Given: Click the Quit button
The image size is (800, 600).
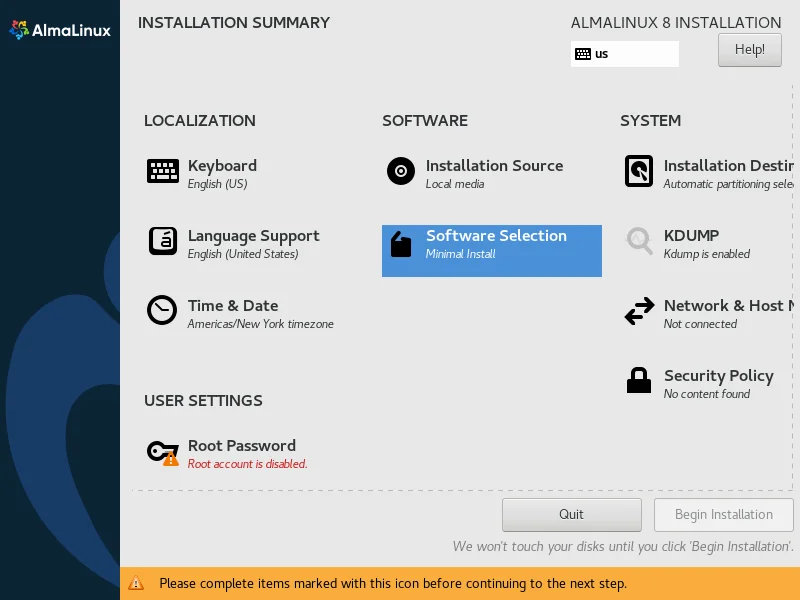Looking at the screenshot, I should click(x=571, y=514).
